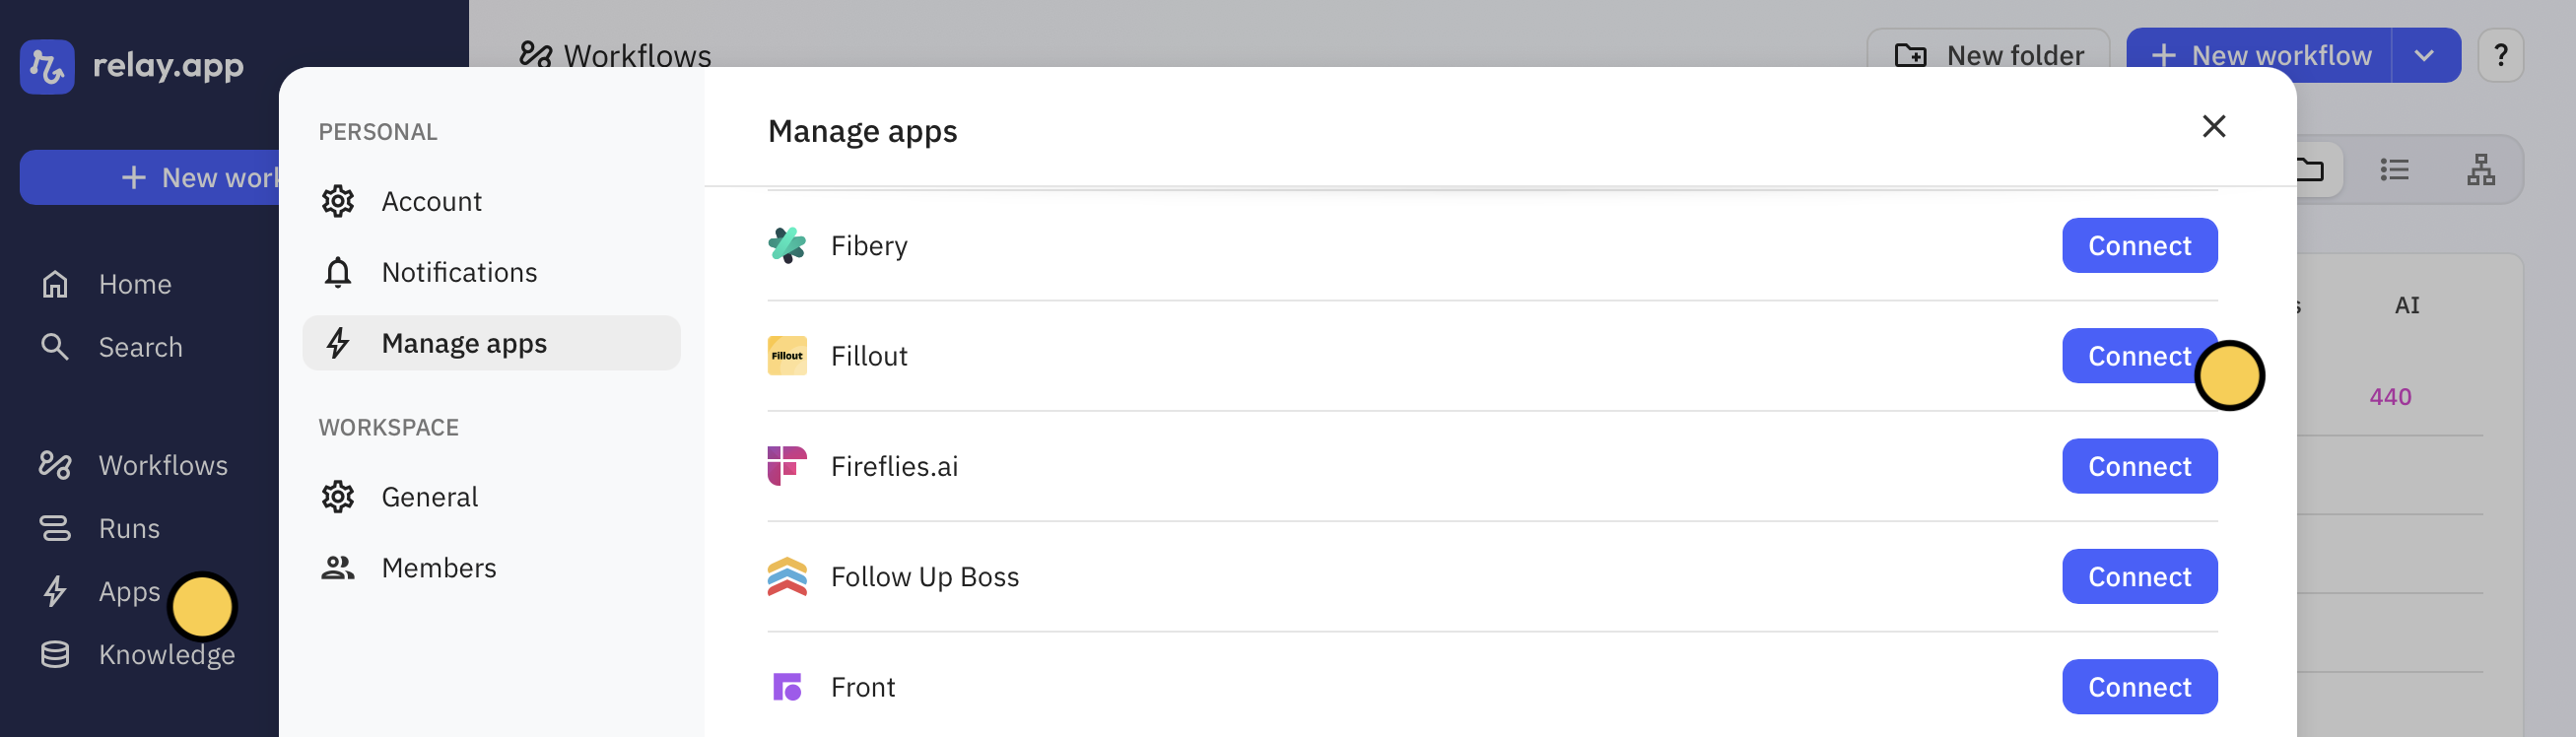Image resolution: width=2576 pixels, height=737 pixels.
Task: Connect the Fibery app
Action: (x=2138, y=246)
